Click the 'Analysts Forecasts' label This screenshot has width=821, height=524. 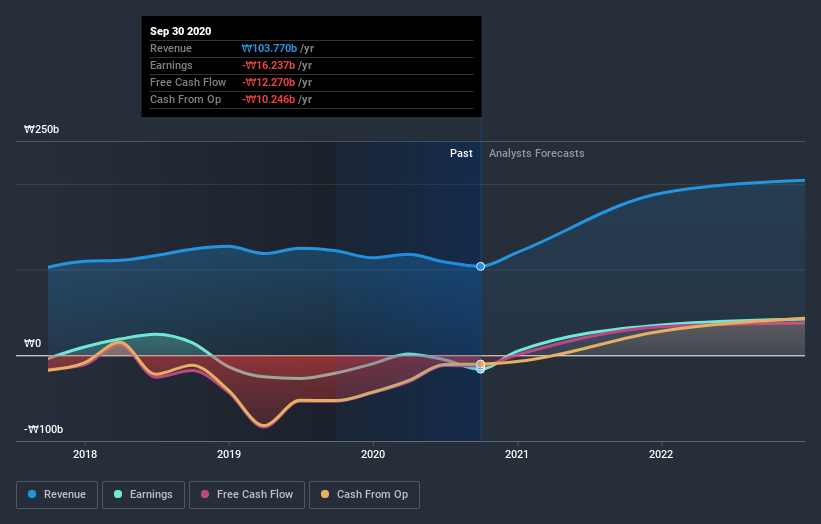click(537, 153)
